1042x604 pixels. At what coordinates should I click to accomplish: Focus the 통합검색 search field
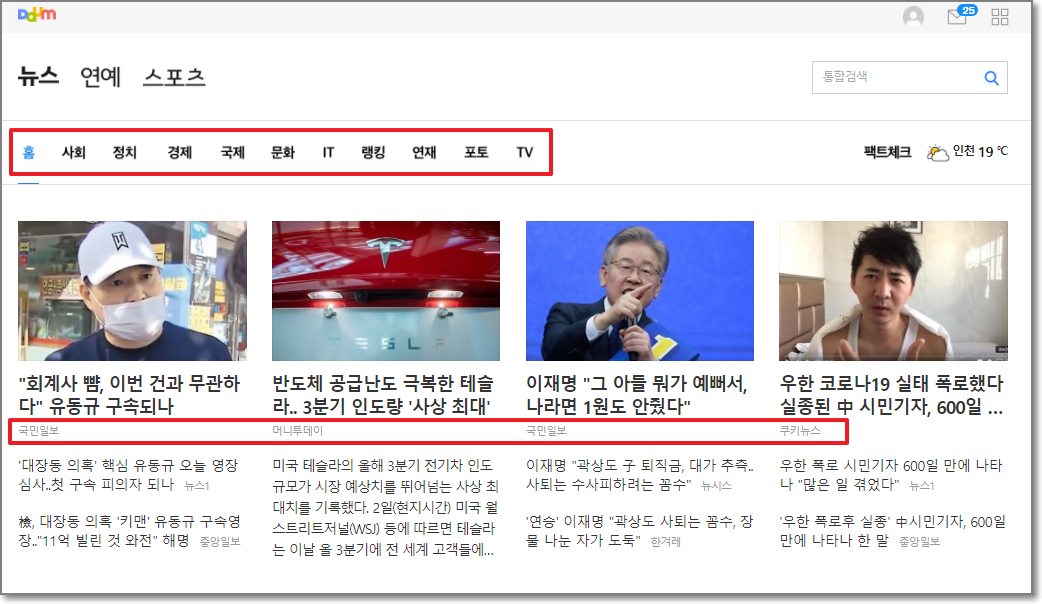point(909,78)
